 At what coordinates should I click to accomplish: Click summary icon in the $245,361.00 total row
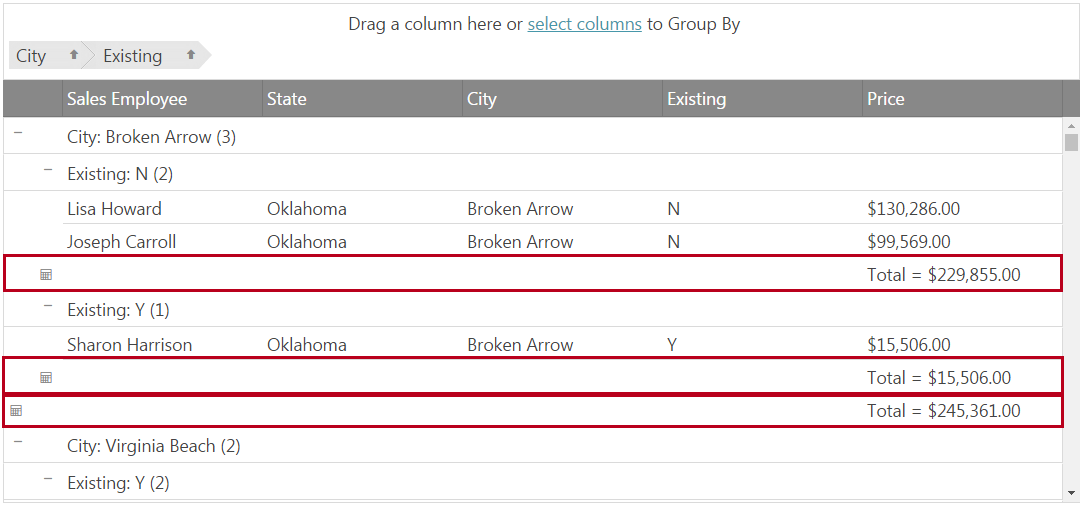point(16,411)
